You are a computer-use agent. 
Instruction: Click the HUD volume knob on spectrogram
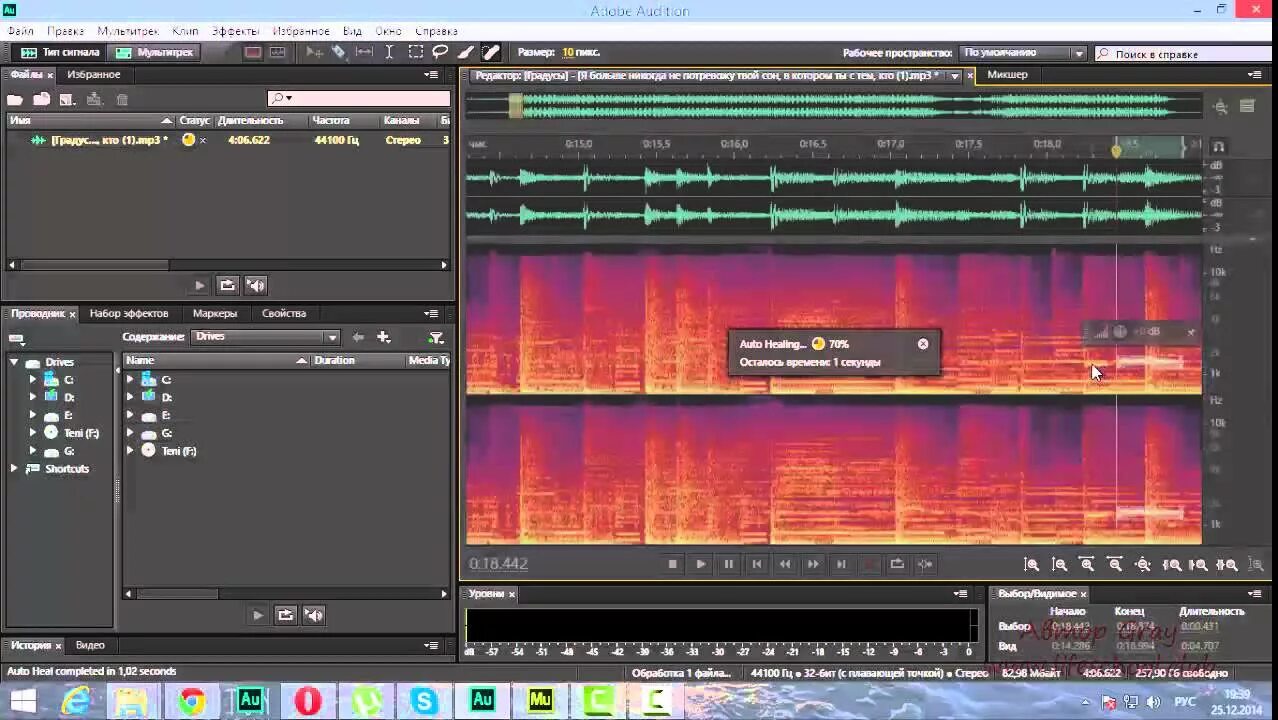pyautogui.click(x=1120, y=332)
